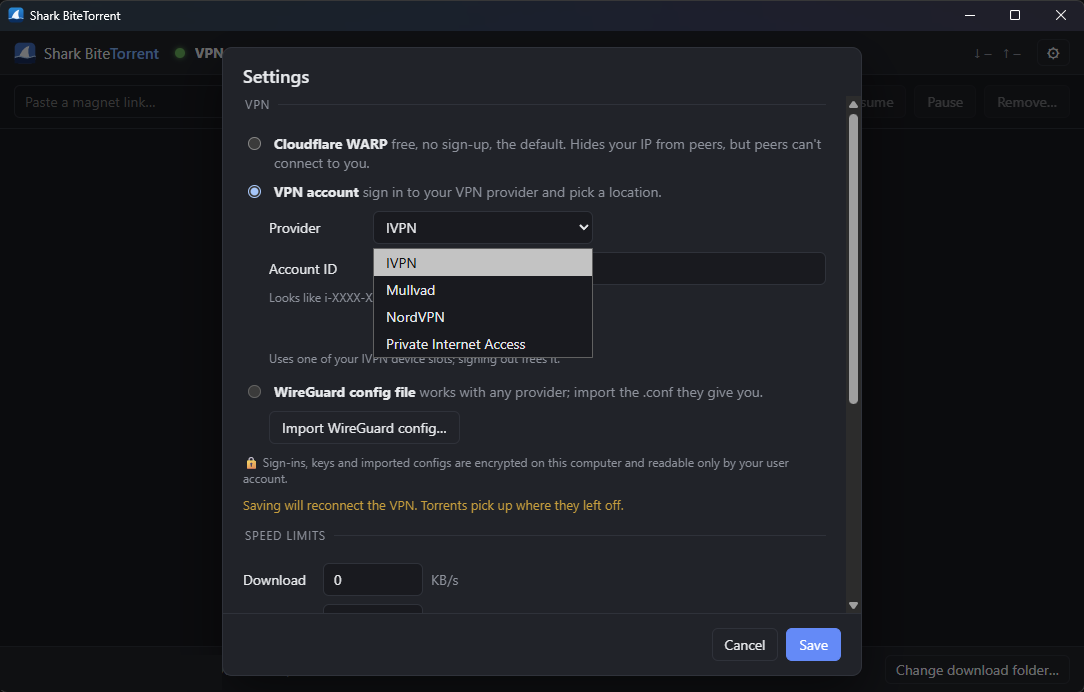The width and height of the screenshot is (1084, 692).
Task: Click the yellow 'Saving will reconnect the VPN' note
Action: click(x=433, y=505)
